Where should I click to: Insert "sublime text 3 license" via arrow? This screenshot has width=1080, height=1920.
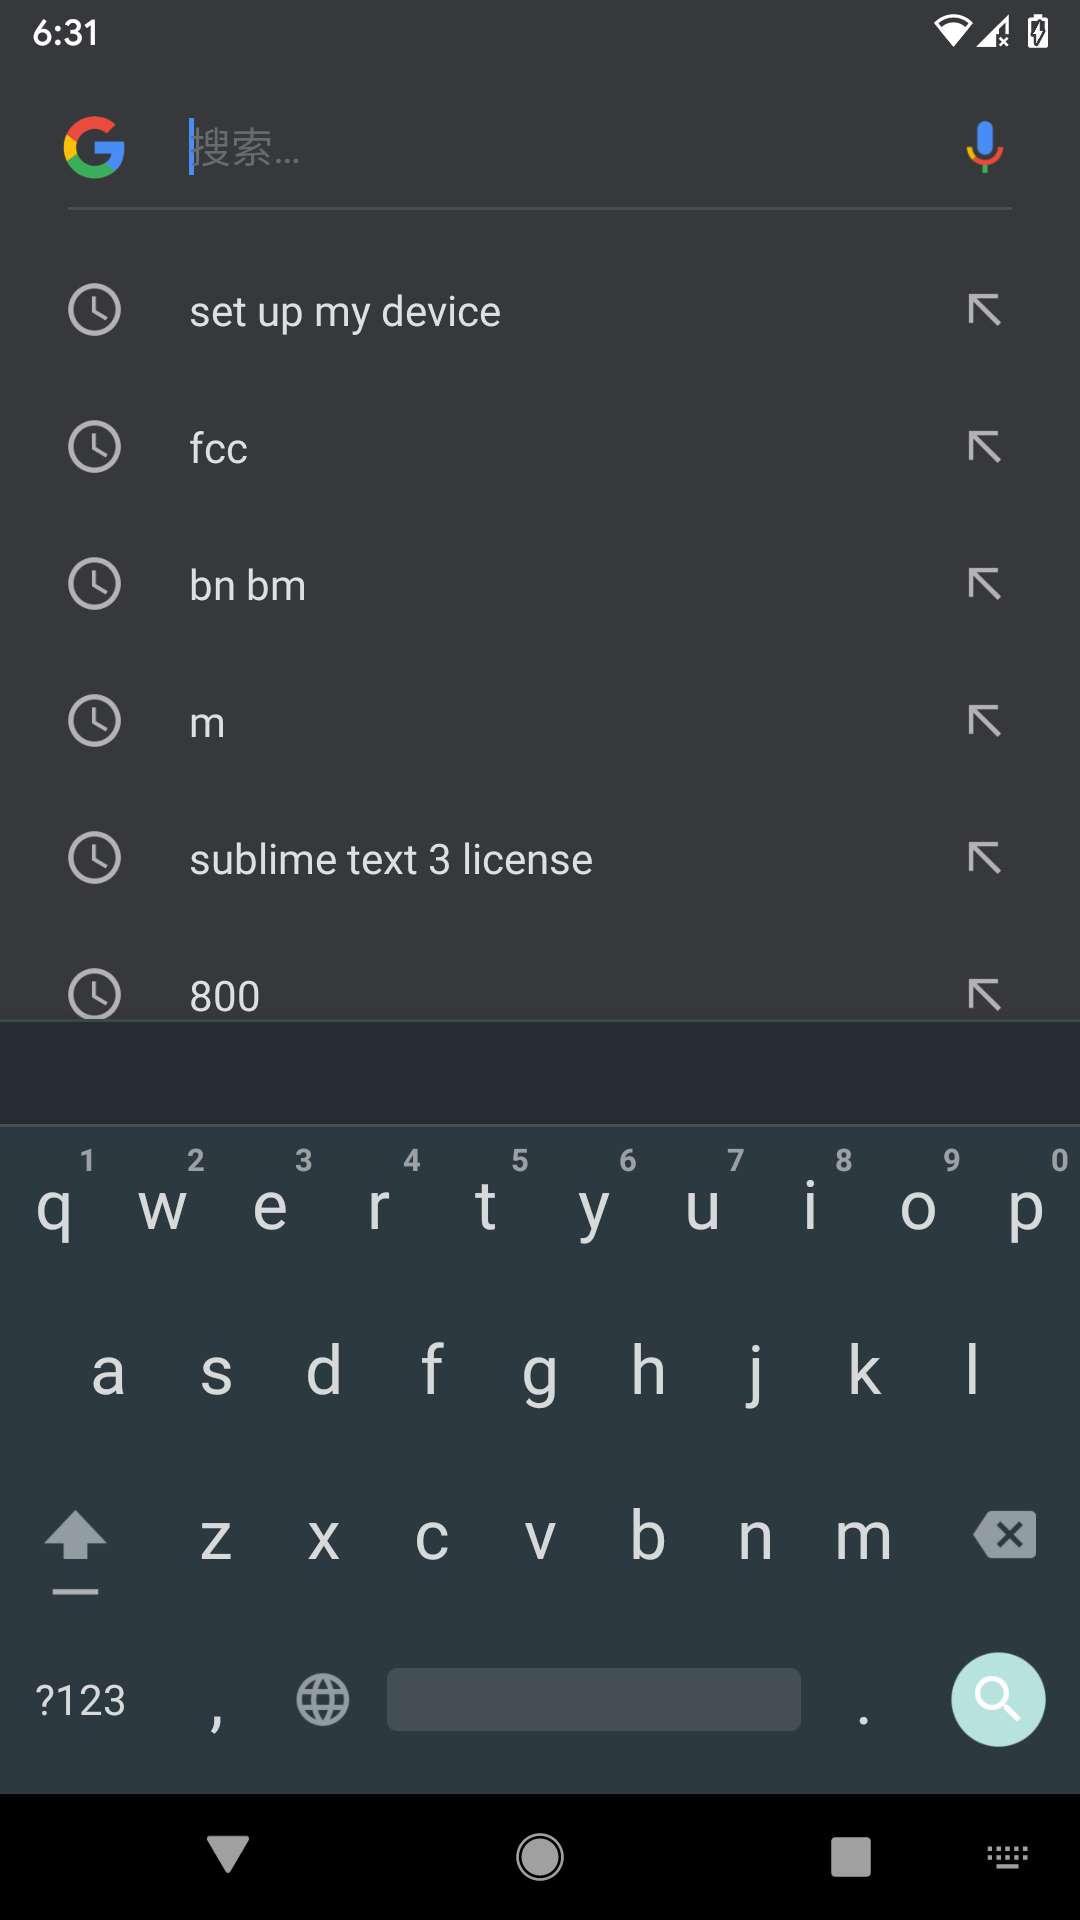984,858
